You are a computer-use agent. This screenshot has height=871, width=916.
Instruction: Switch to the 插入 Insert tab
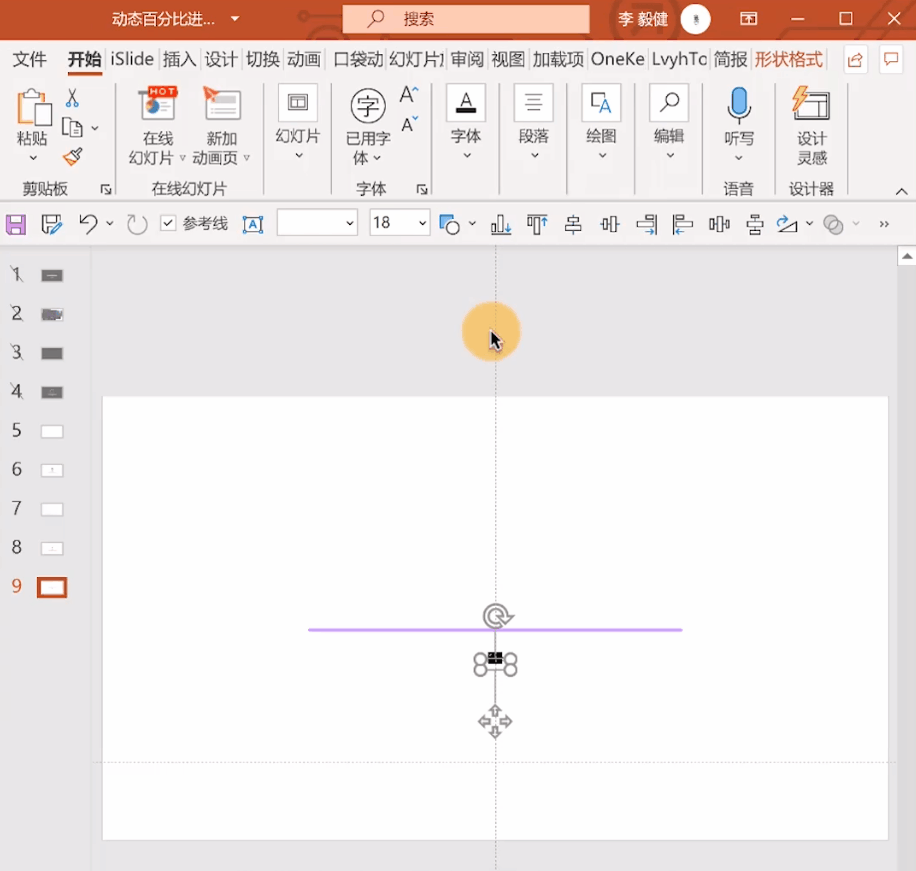(x=179, y=59)
